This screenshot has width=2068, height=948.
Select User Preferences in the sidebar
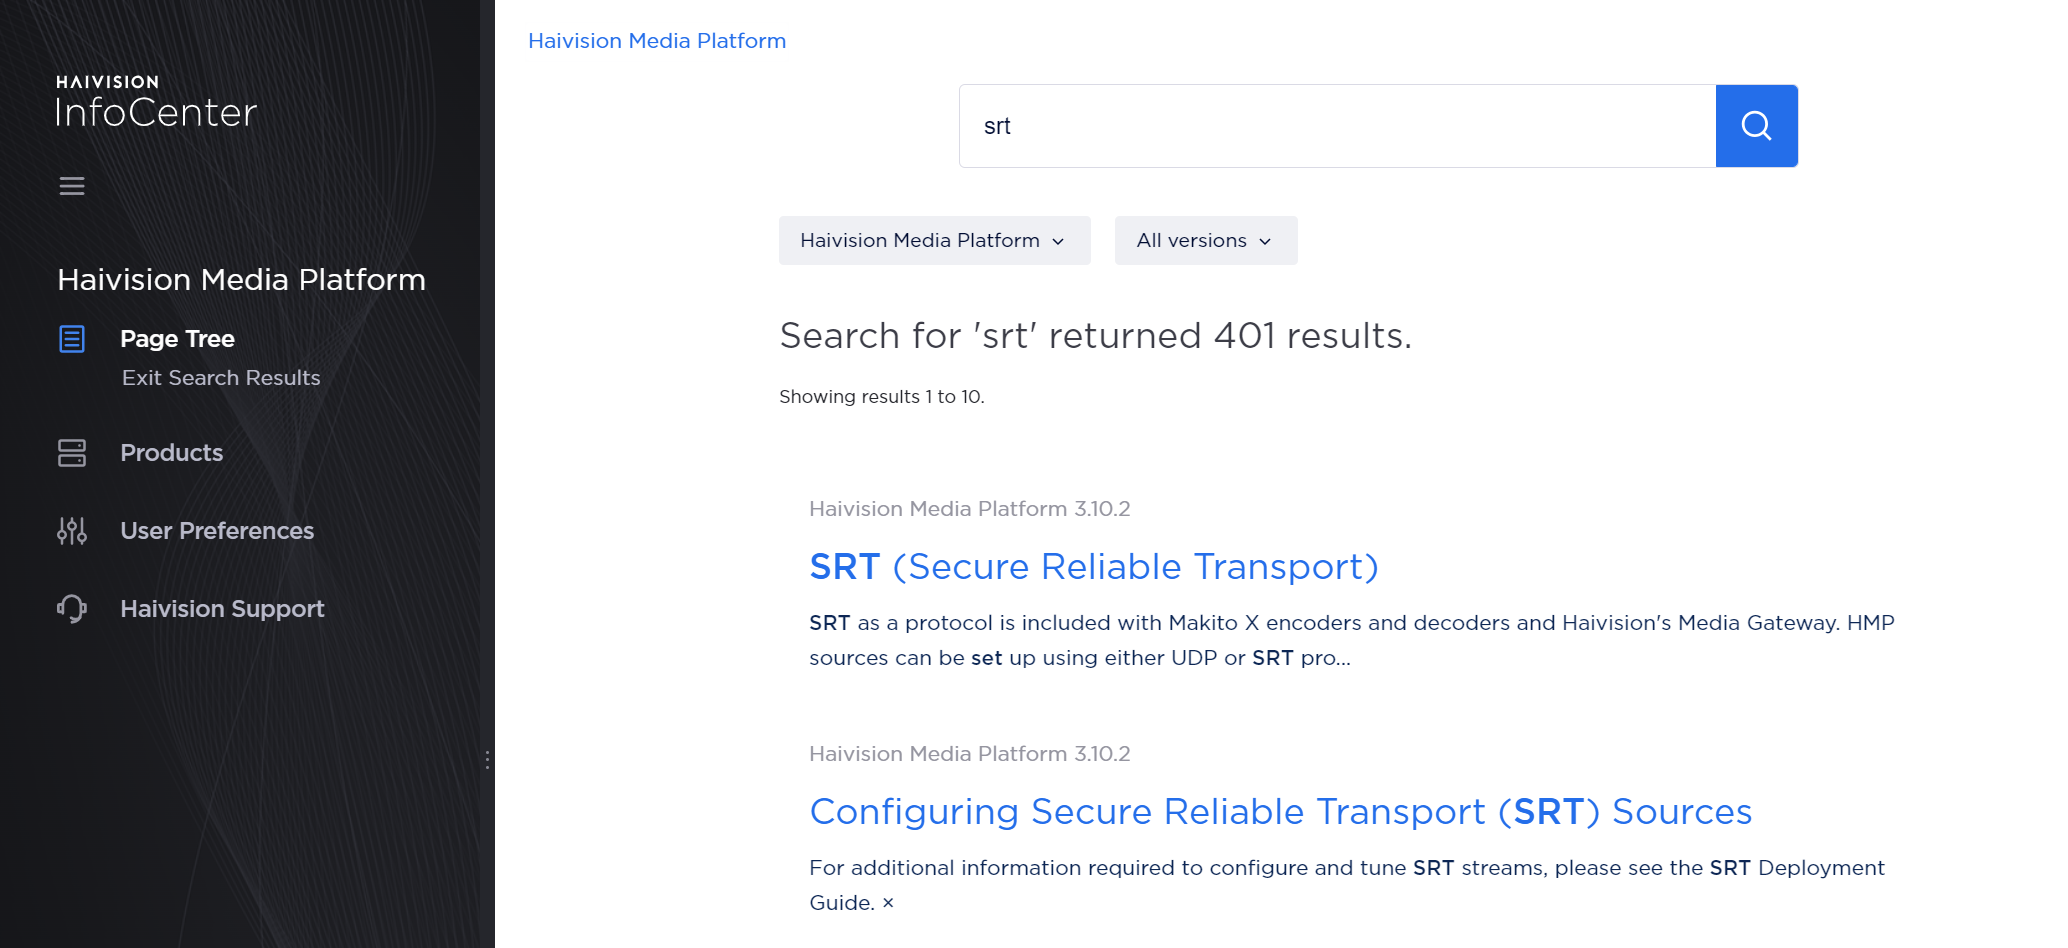[x=216, y=531]
